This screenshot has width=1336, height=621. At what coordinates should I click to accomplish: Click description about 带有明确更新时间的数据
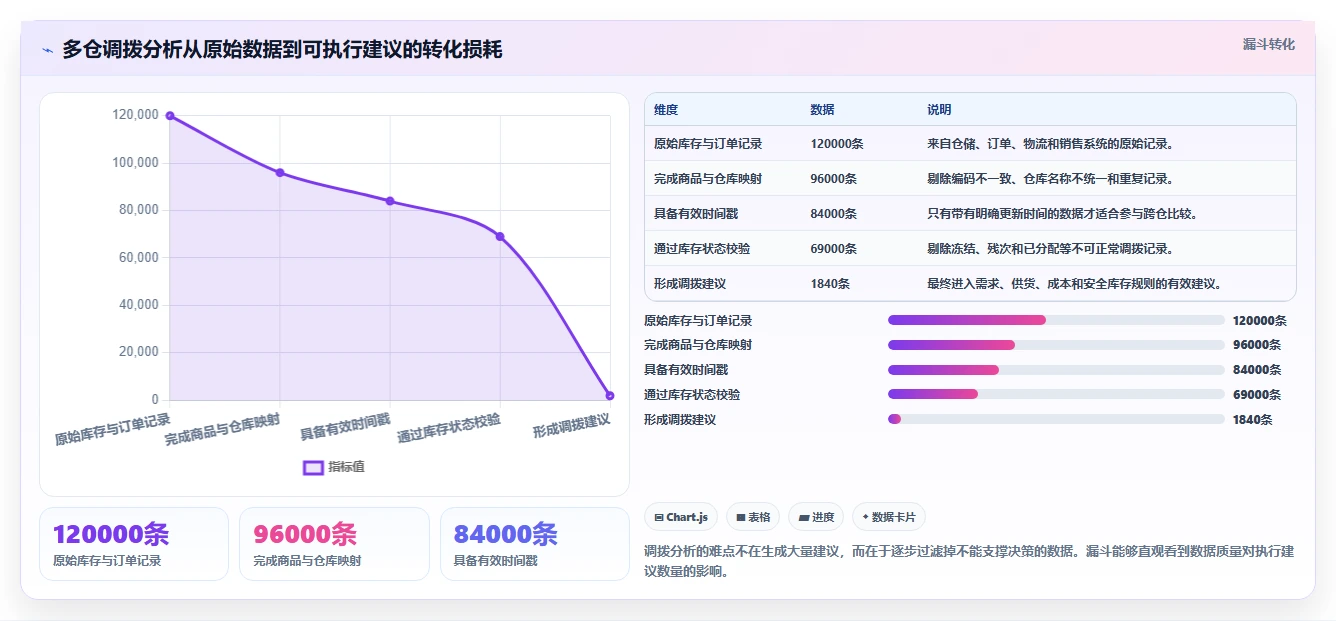click(x=1062, y=214)
